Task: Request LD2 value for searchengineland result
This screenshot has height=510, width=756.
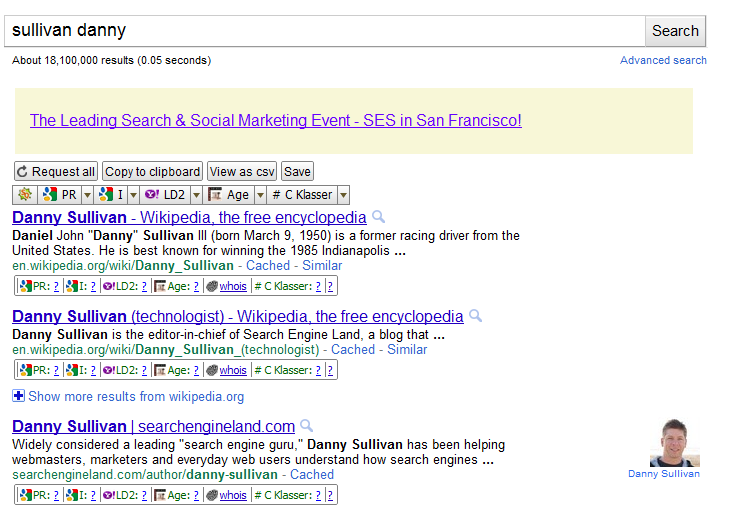Action: tap(144, 495)
